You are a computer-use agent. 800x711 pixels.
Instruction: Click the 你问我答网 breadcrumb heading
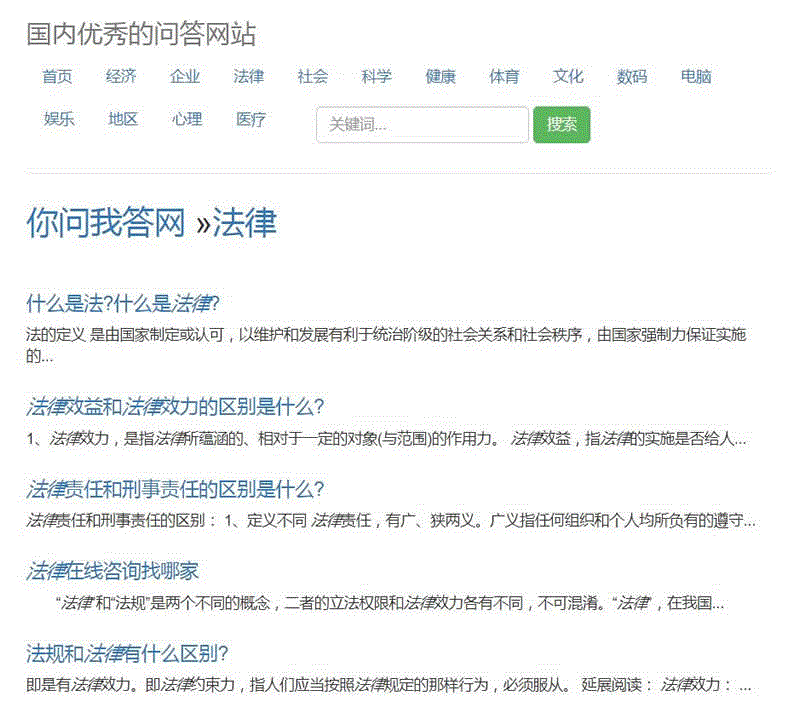106,223
